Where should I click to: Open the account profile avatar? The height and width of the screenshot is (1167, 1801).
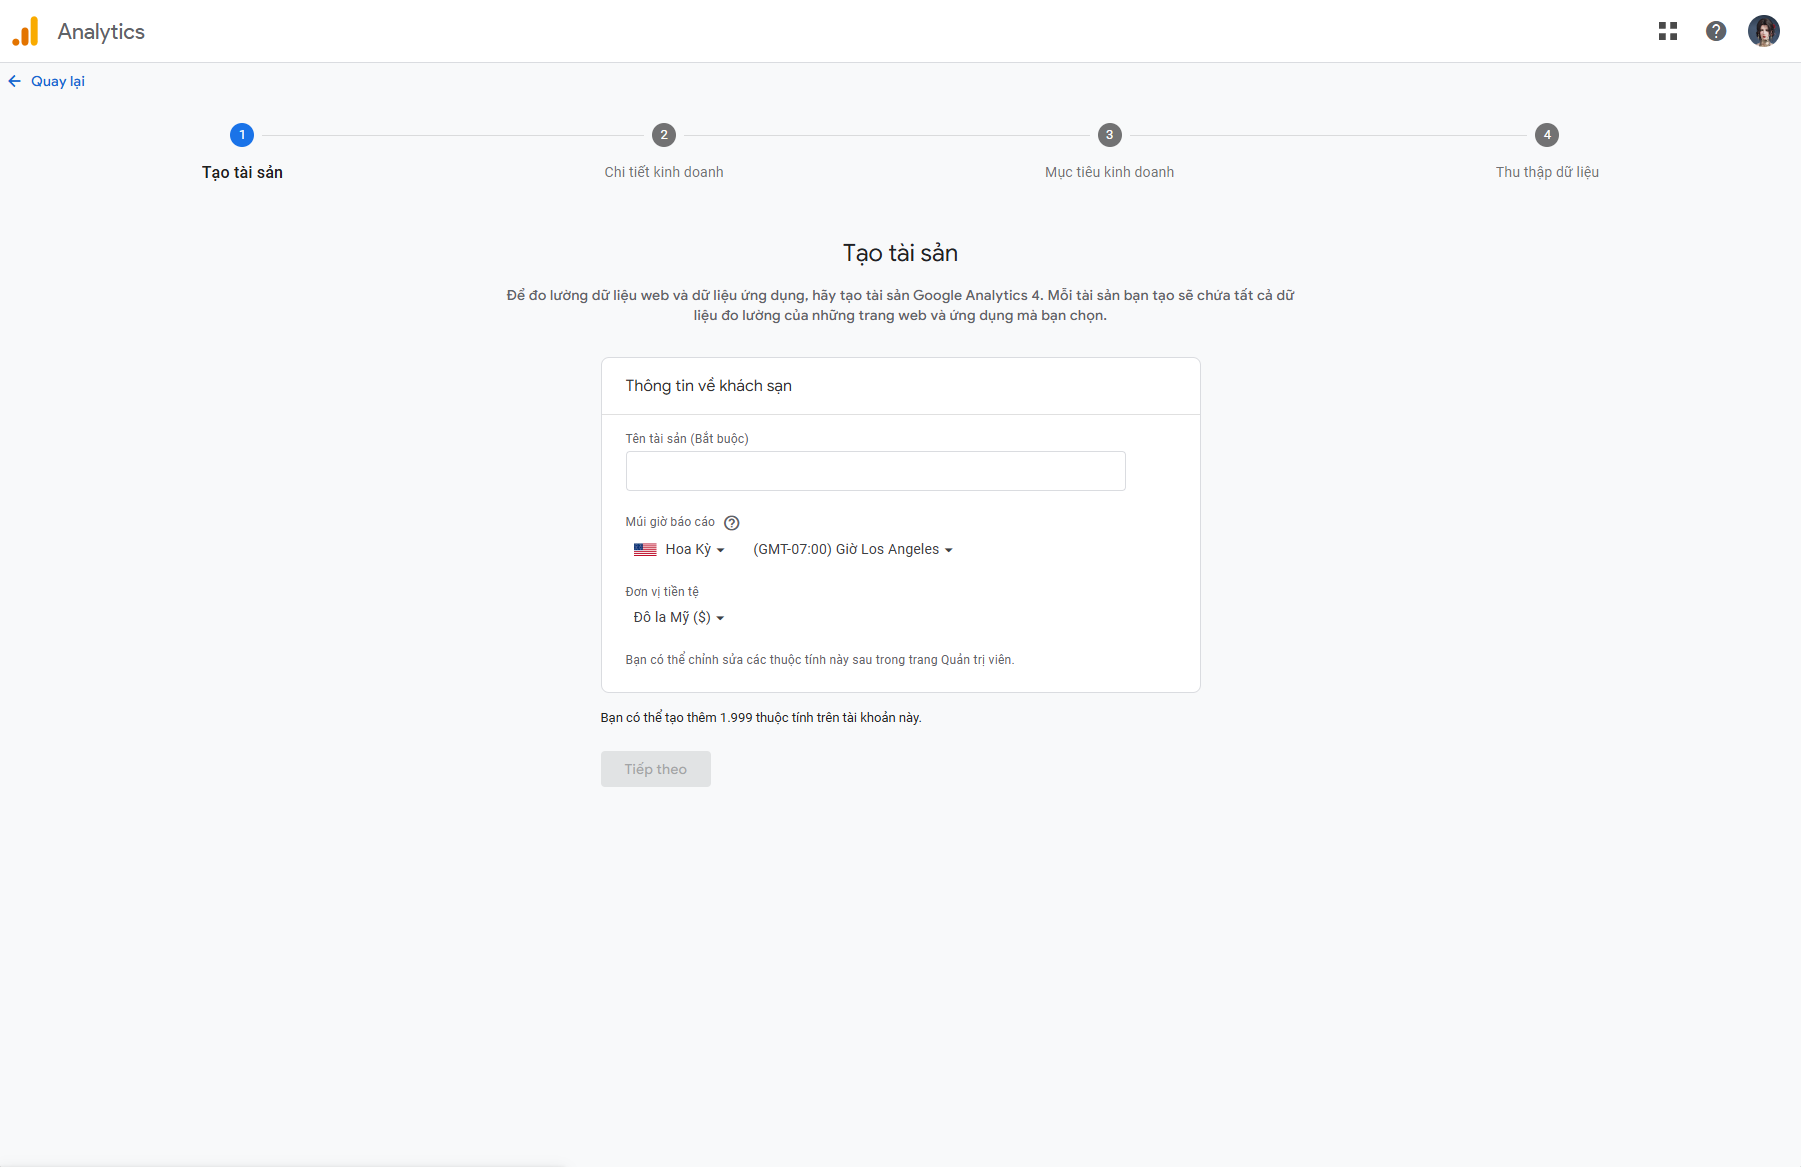click(1764, 31)
